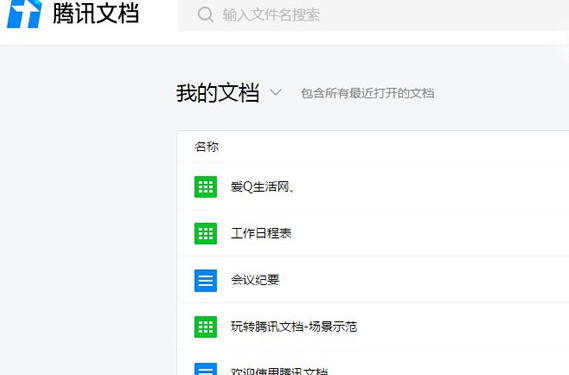Click the 腾讯文档 brand title text
The height and width of the screenshot is (375, 569).
[x=96, y=13]
